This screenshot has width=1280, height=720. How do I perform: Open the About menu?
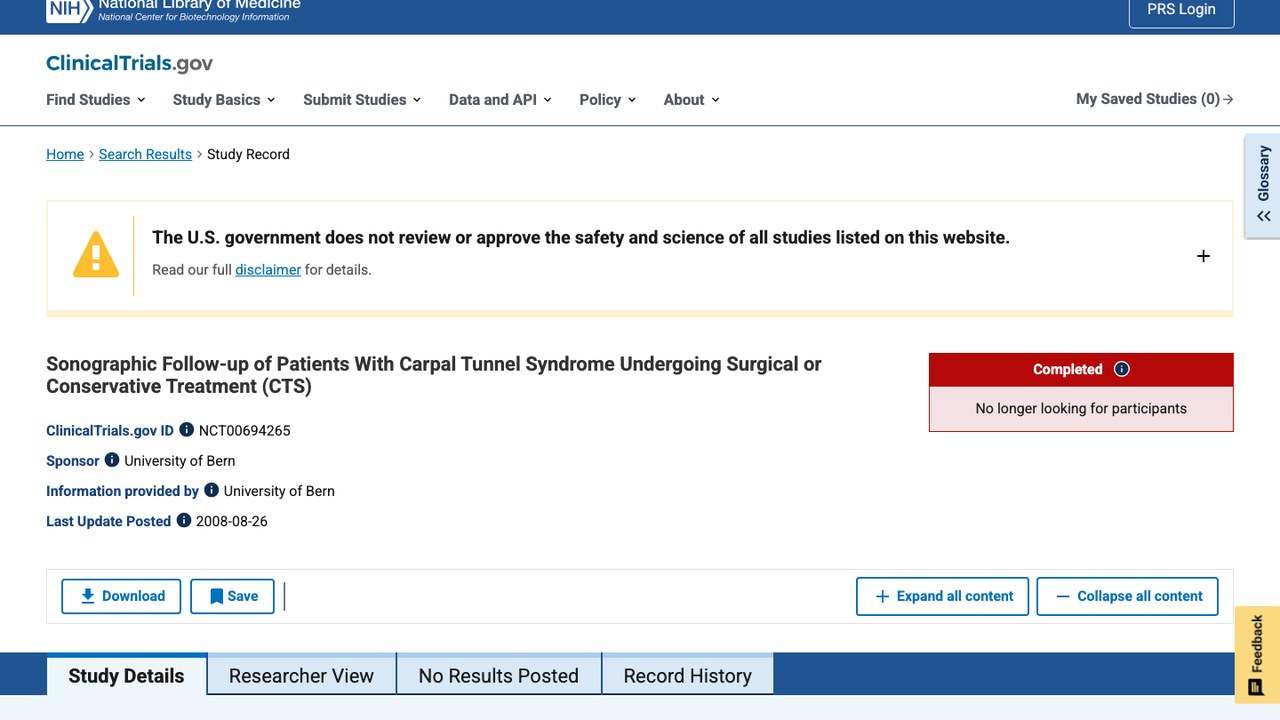click(x=692, y=99)
